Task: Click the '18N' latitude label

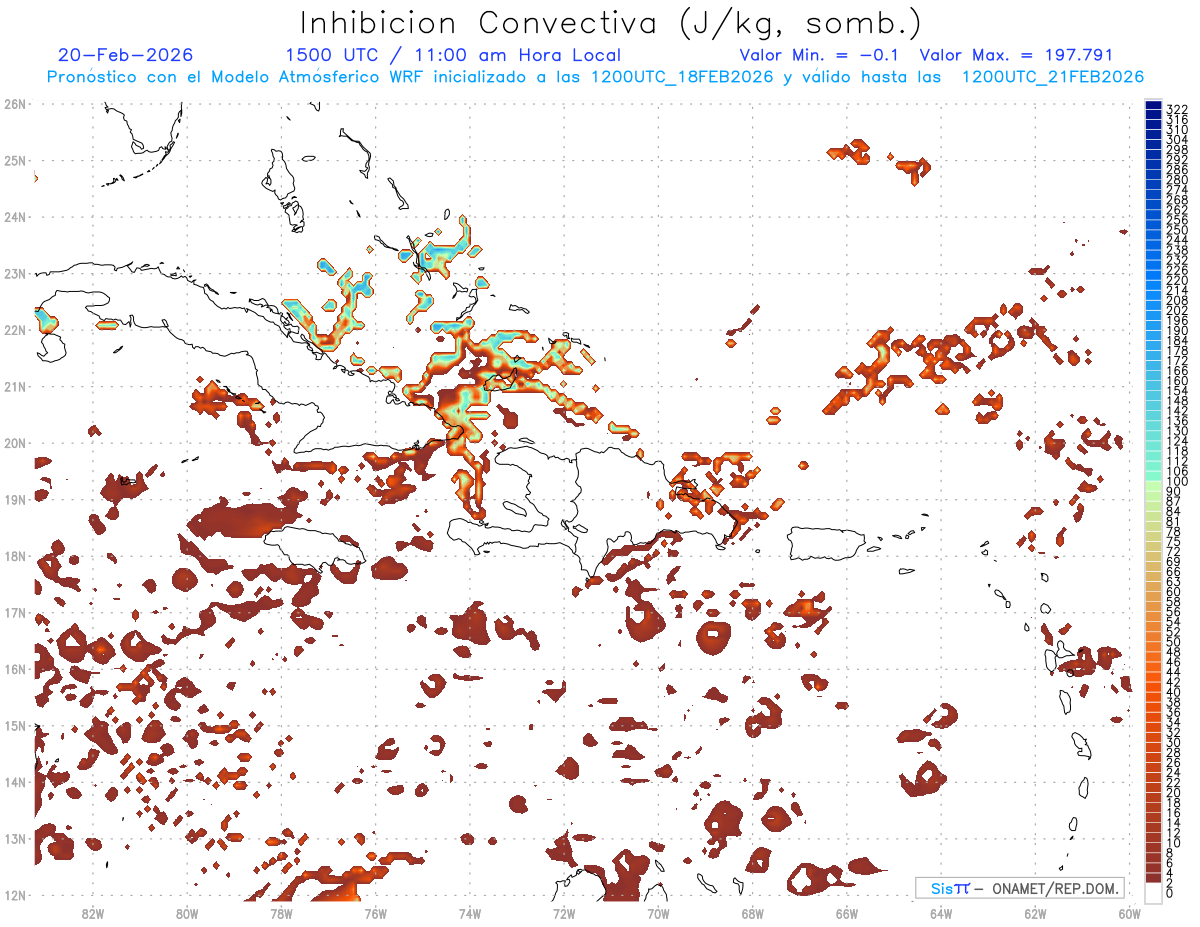Action: [15, 556]
